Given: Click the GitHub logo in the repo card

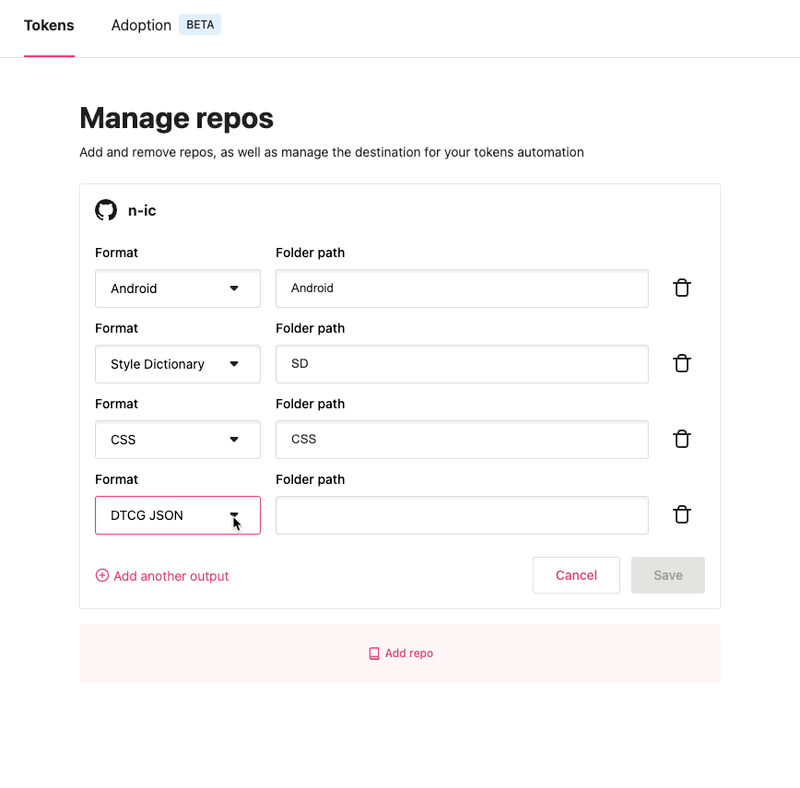Looking at the screenshot, I should click(x=105, y=210).
